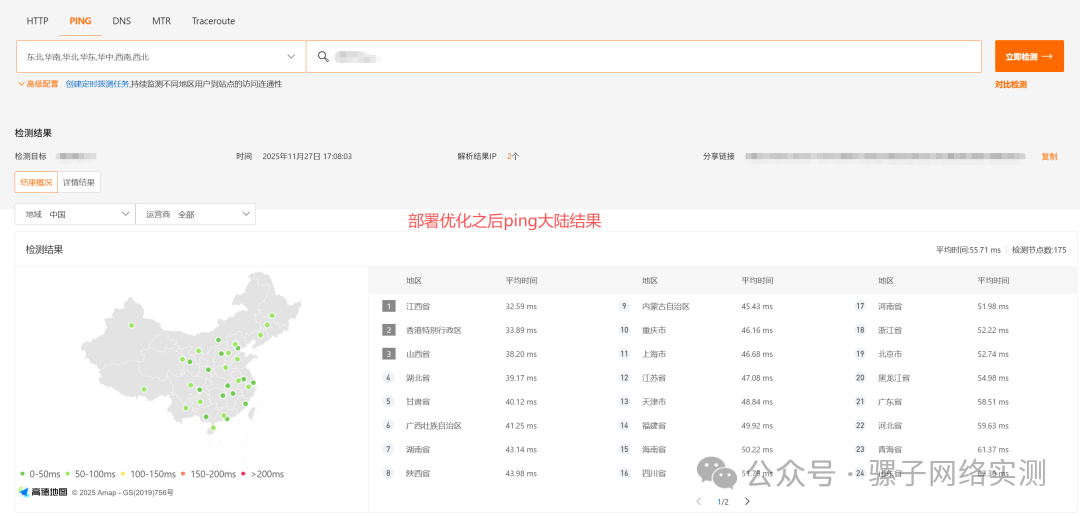1080x516 pixels.
Task: Expand 高级配置 options
Action: 39,84
